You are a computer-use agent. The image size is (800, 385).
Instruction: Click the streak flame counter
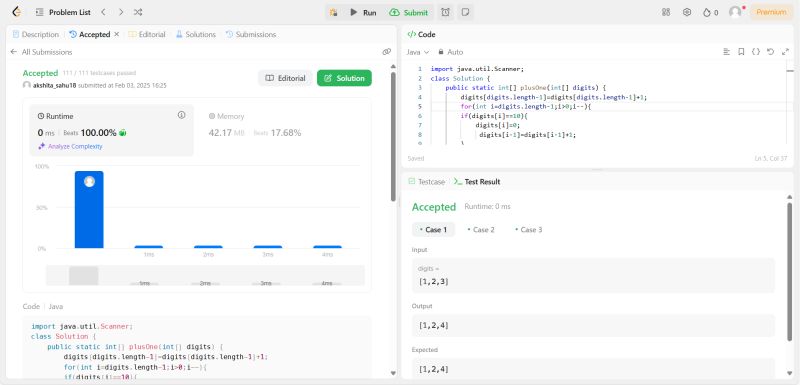[710, 12]
